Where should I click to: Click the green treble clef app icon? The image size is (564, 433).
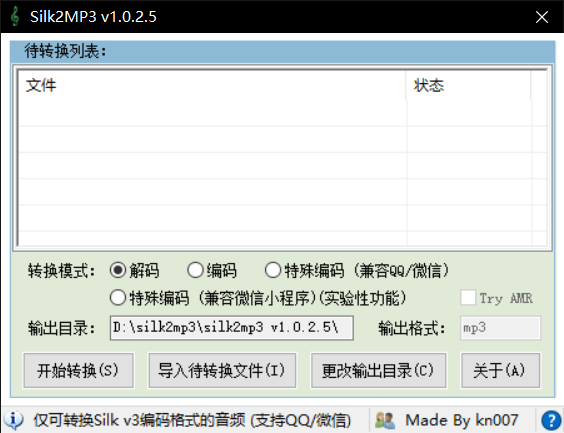[x=15, y=17]
